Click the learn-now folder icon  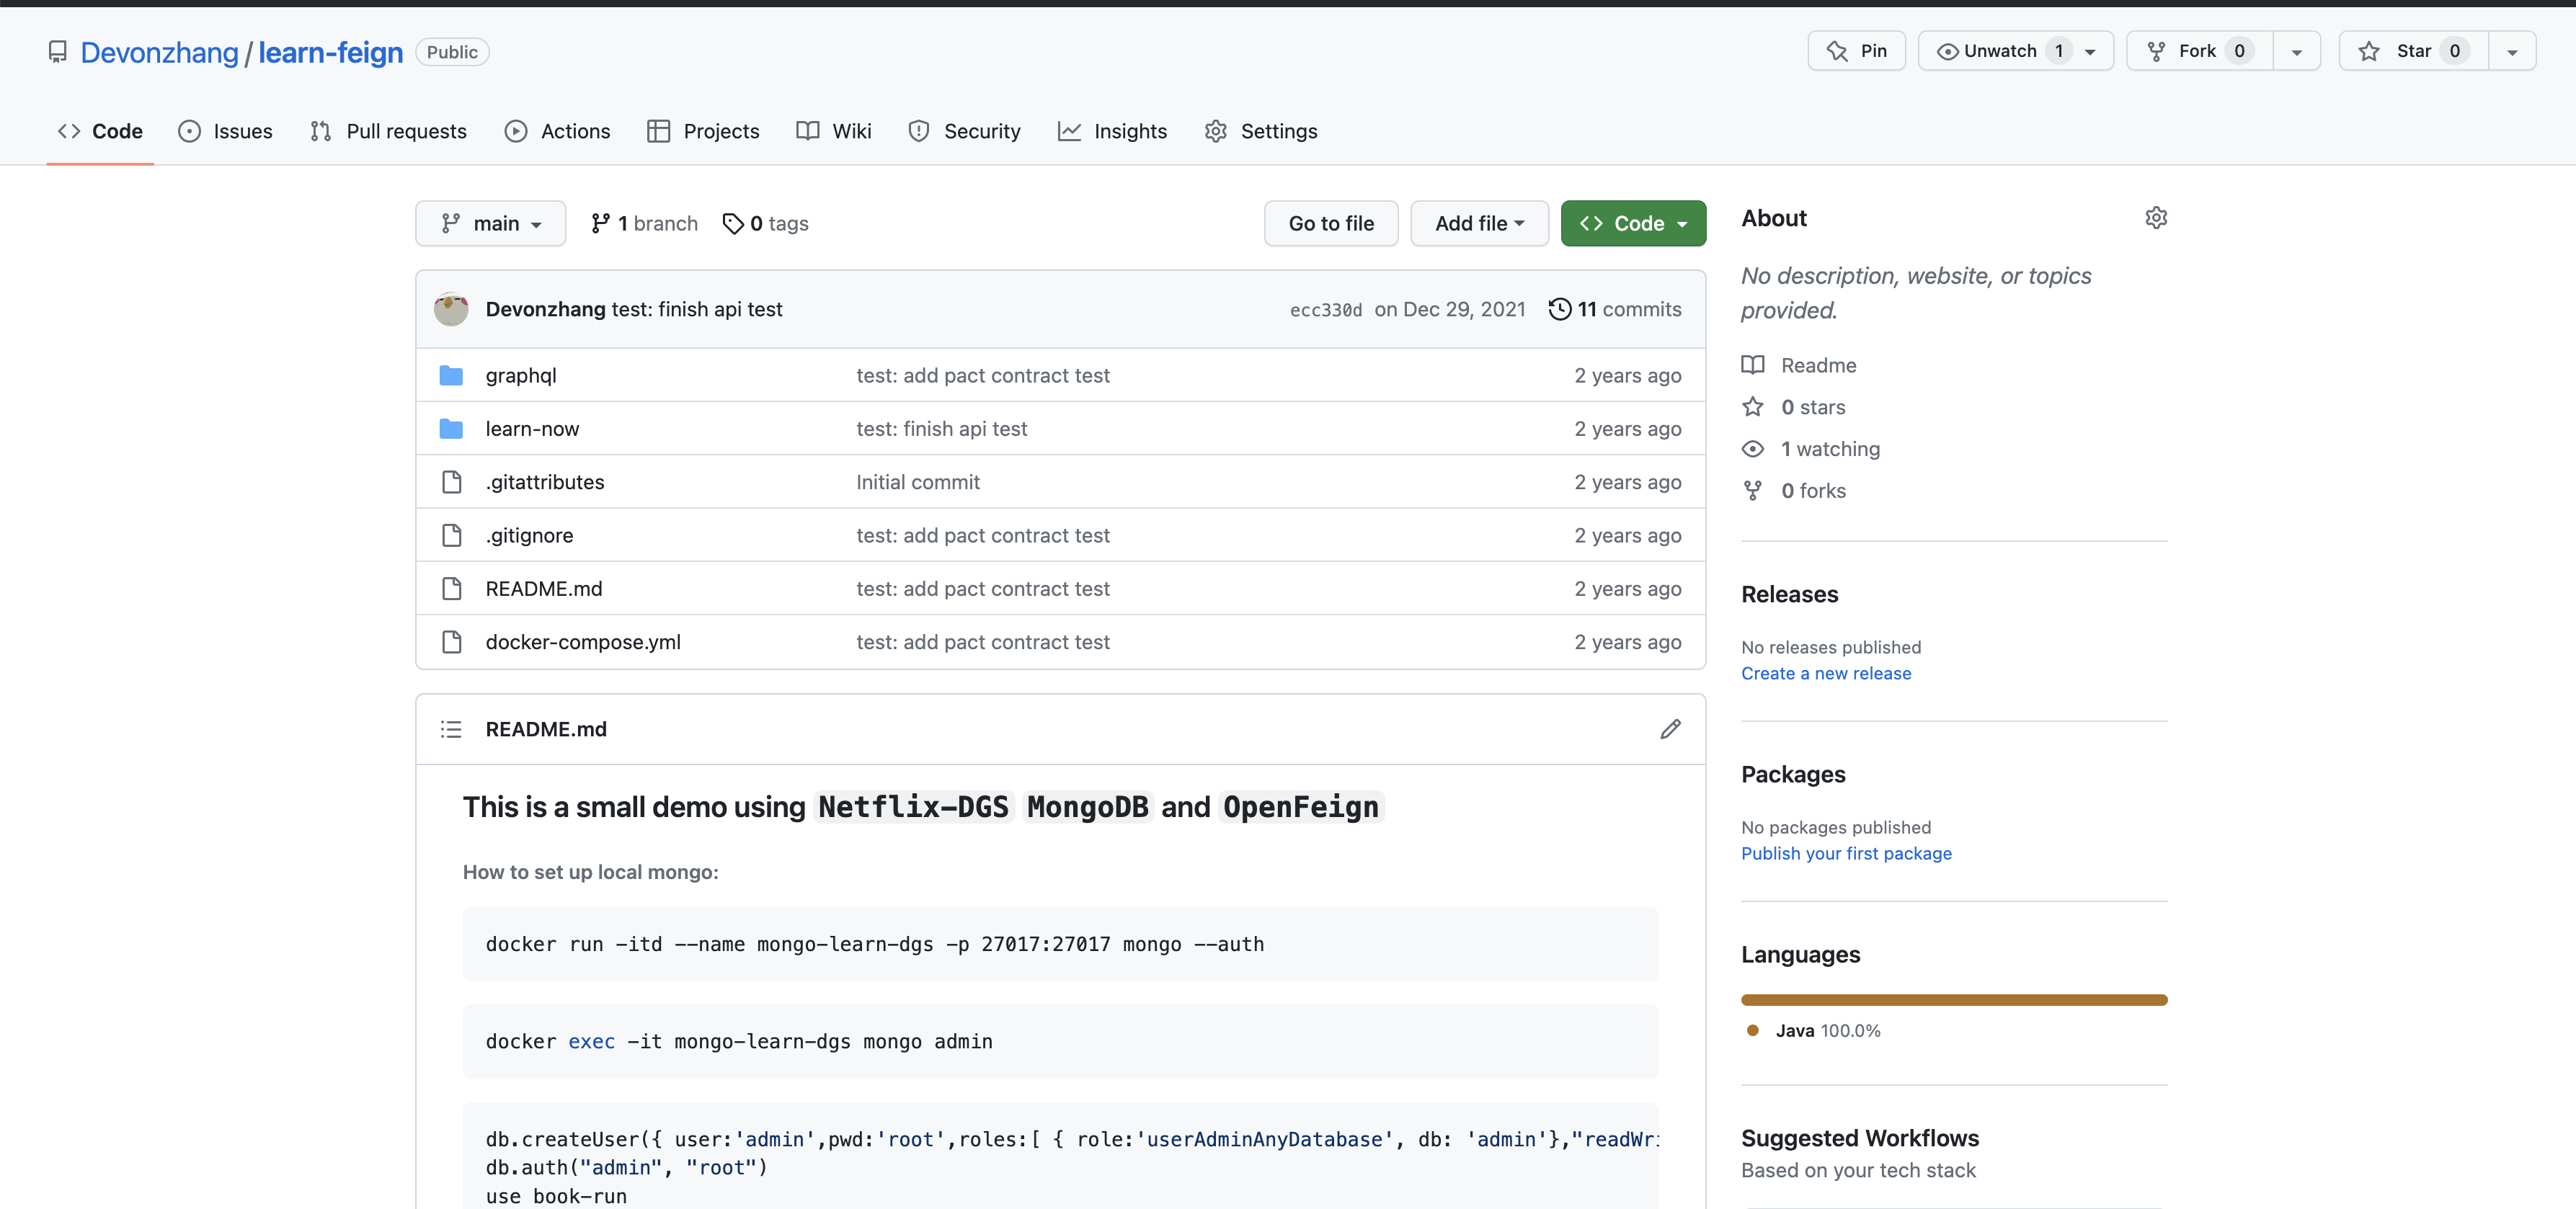(x=451, y=429)
